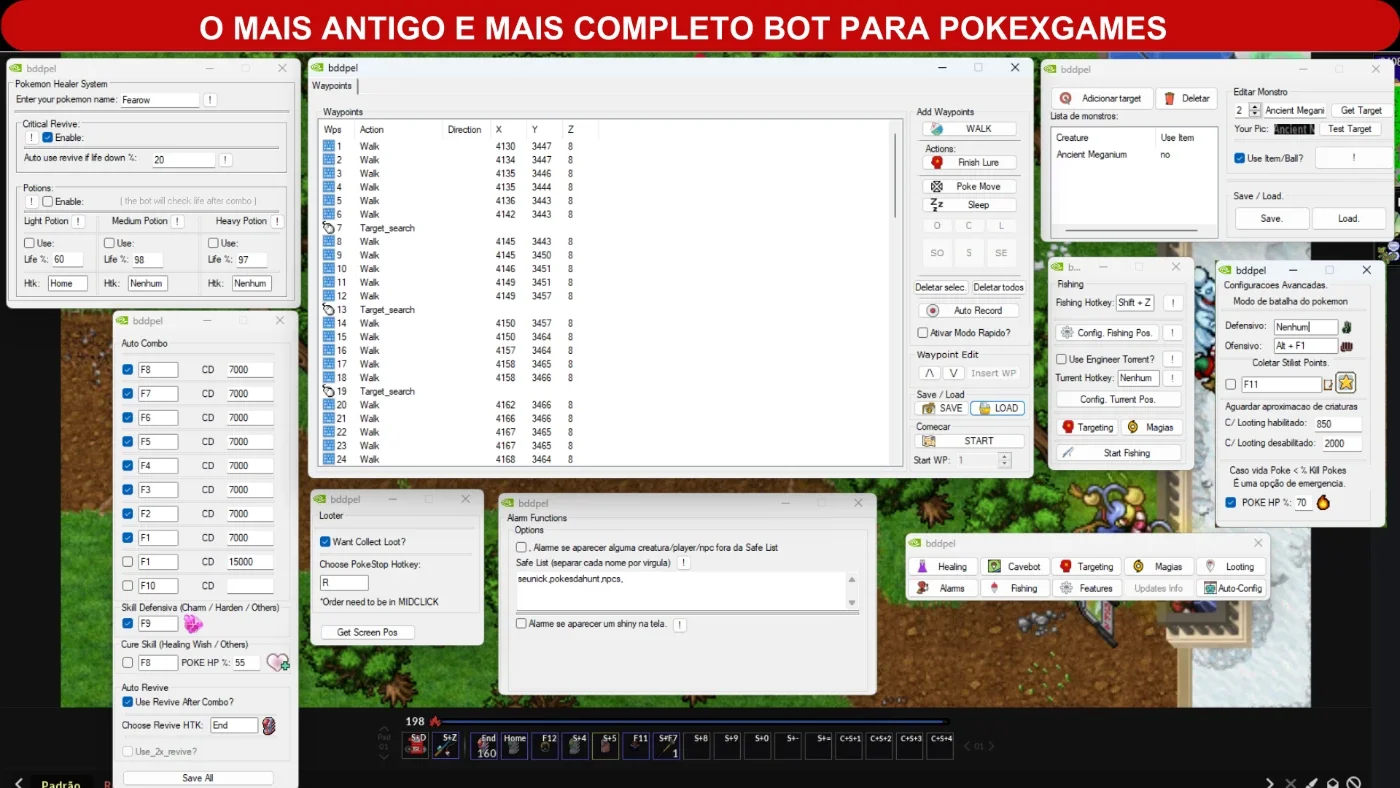Enable alarm for shiny on screen
Screen dimensions: 1400x788
click(x=521, y=624)
